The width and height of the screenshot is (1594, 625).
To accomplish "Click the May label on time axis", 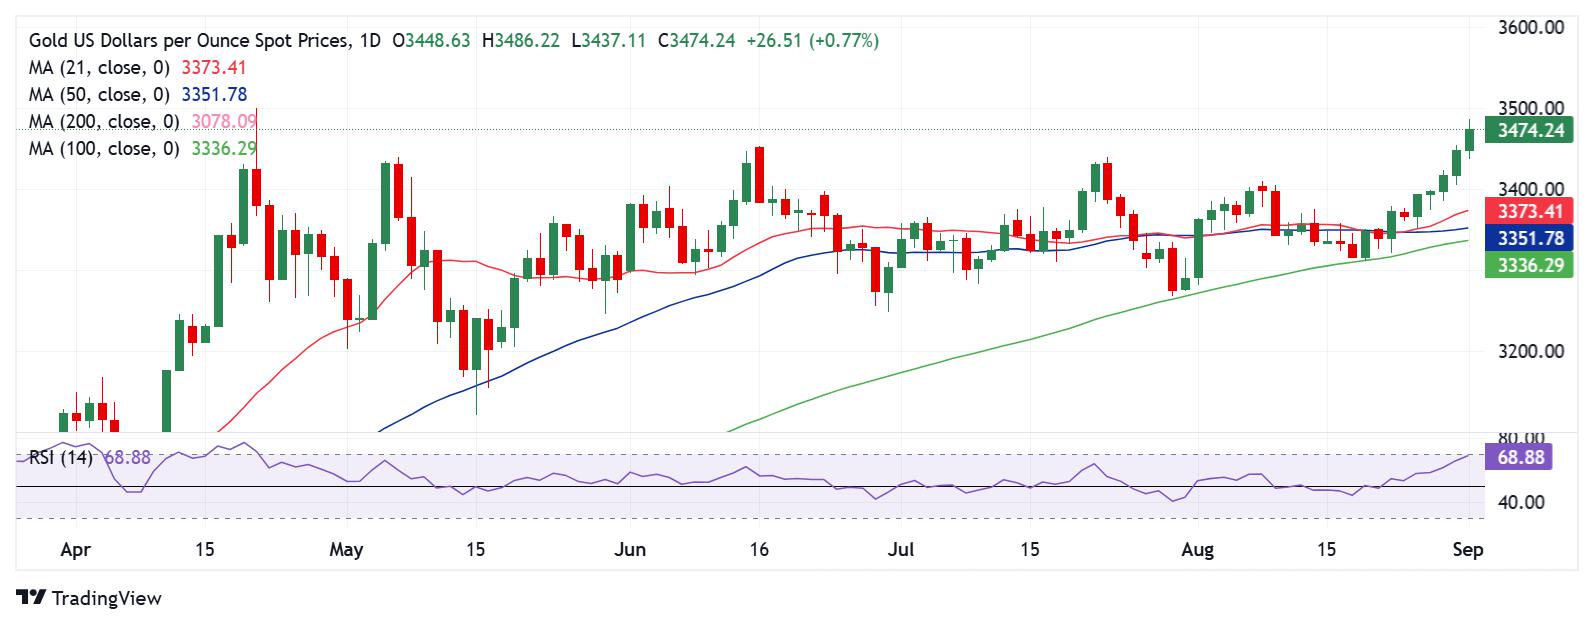I will point(346,550).
